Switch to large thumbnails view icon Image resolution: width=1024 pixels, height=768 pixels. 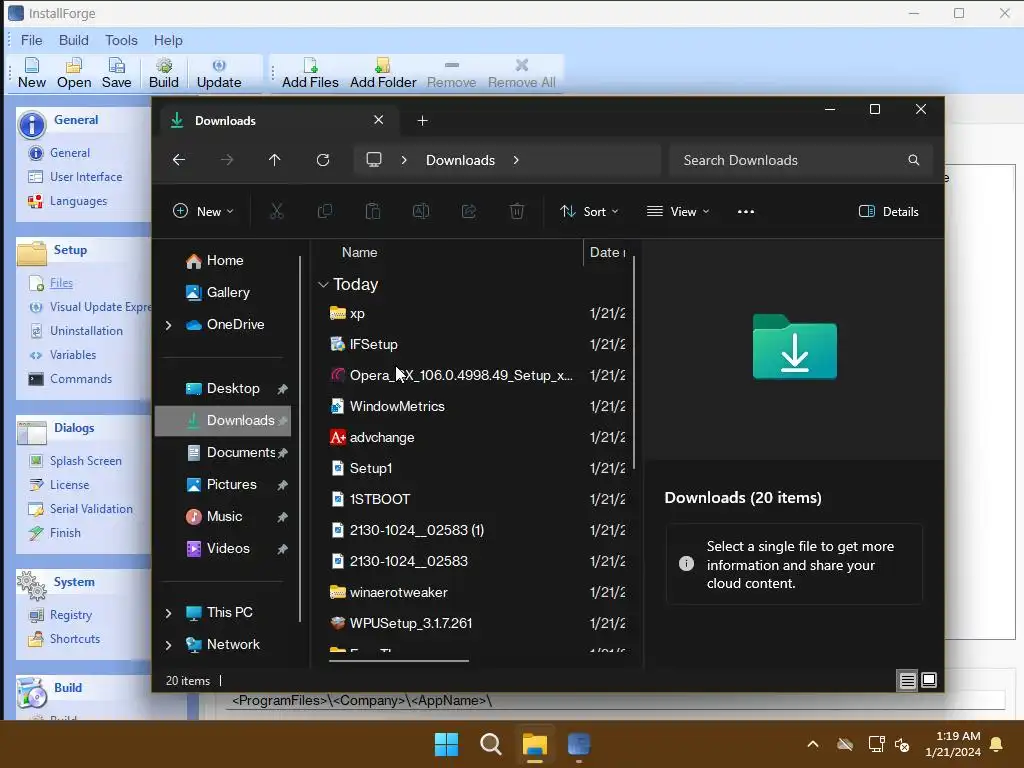[x=929, y=680]
